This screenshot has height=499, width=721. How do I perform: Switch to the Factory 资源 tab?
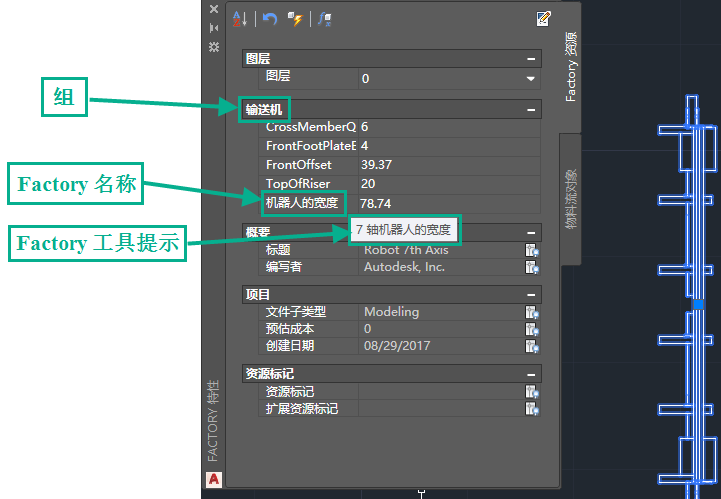tap(571, 67)
